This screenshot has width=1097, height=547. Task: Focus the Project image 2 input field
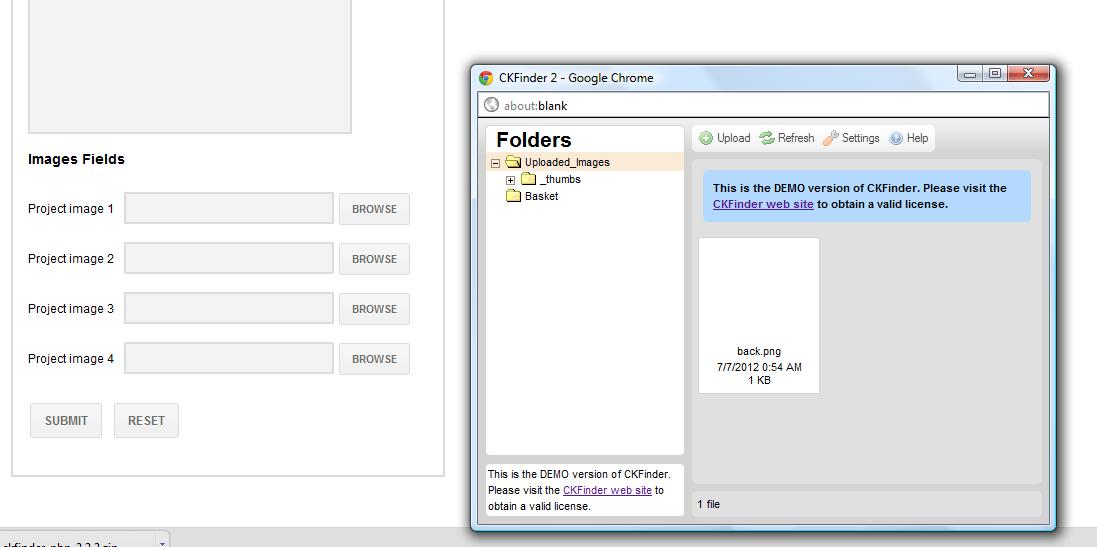pyautogui.click(x=229, y=258)
